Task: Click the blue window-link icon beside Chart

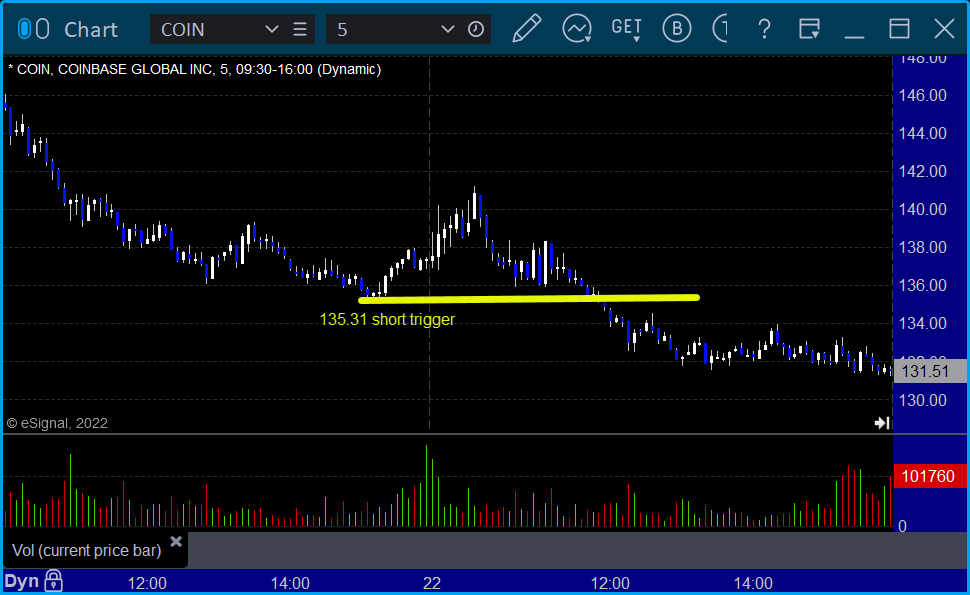Action: coord(24,29)
